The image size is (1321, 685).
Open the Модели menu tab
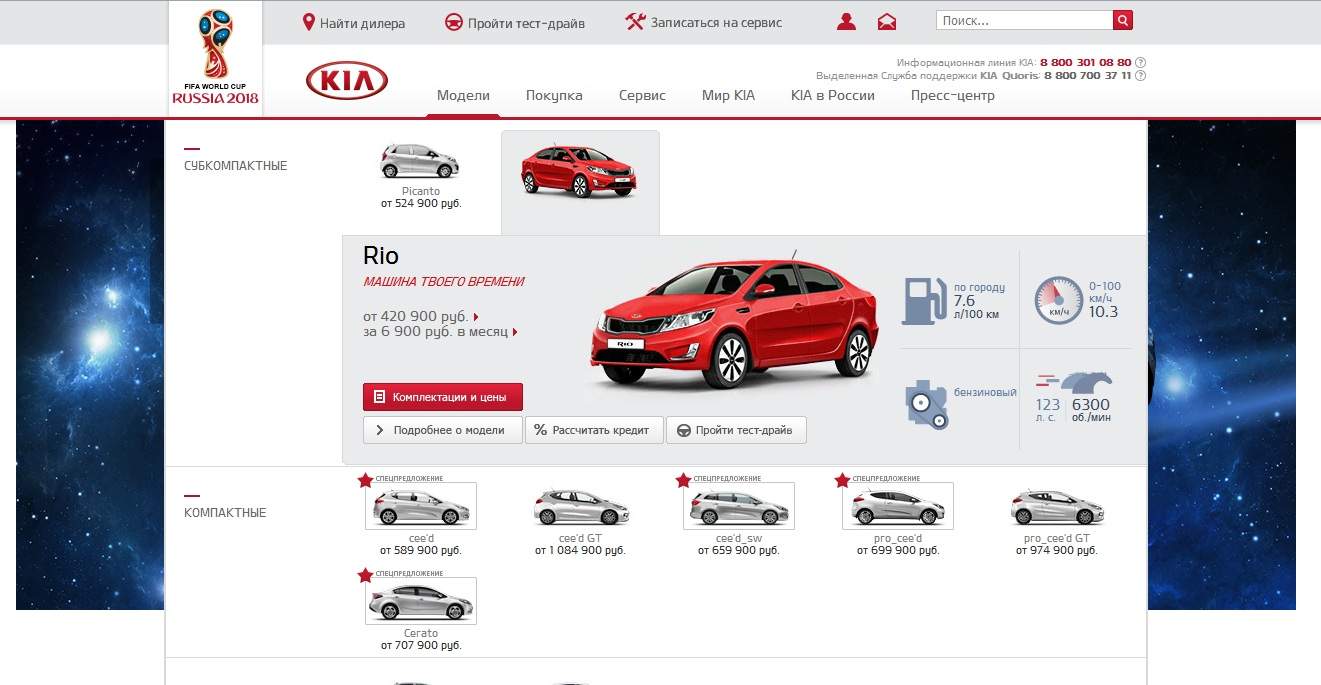[463, 96]
